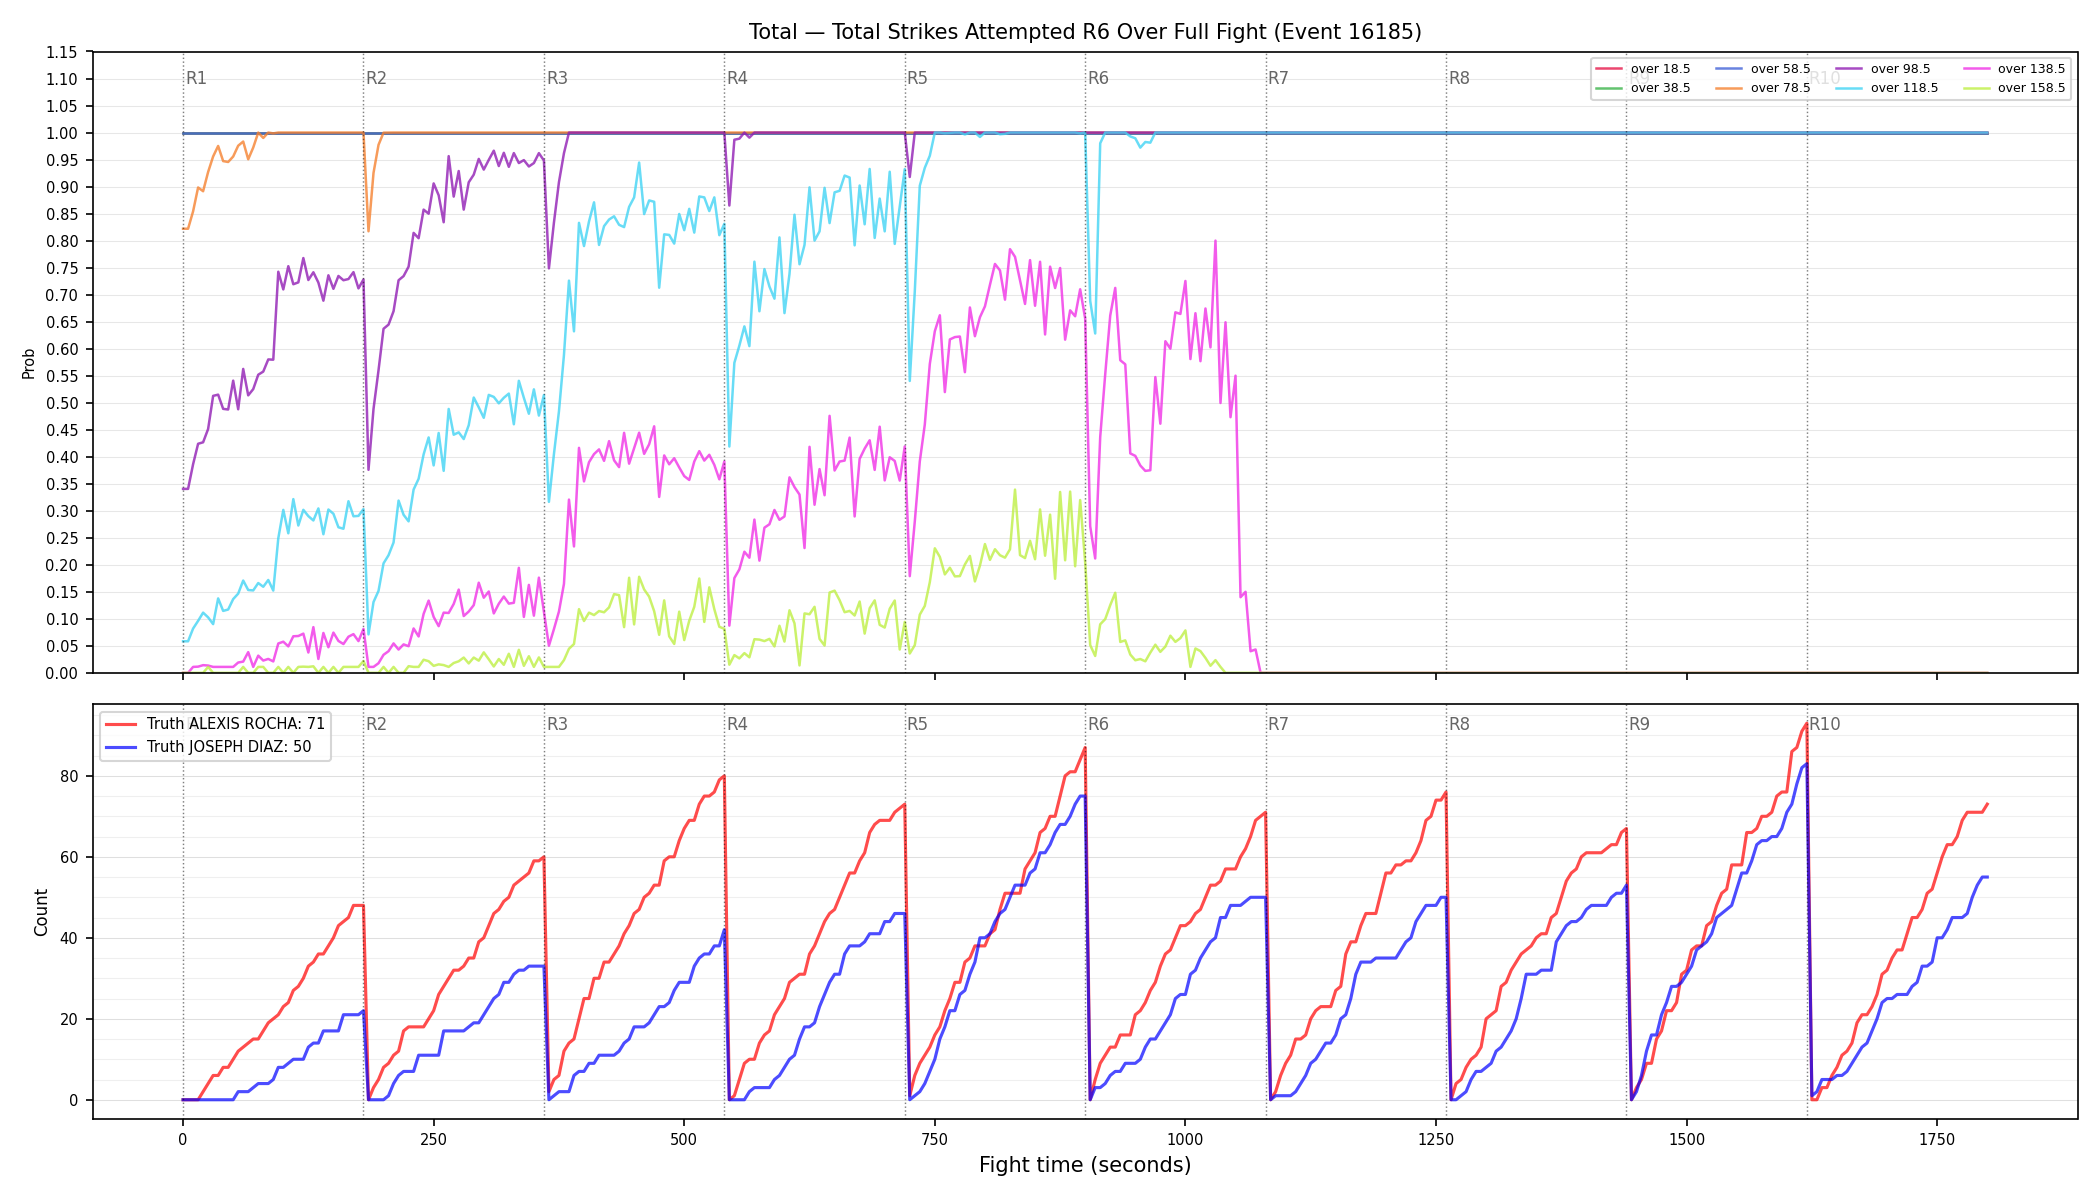The height and width of the screenshot is (1200, 2100).
Task: Click the 0.00 tick on the Prob axis
Action: [61, 673]
